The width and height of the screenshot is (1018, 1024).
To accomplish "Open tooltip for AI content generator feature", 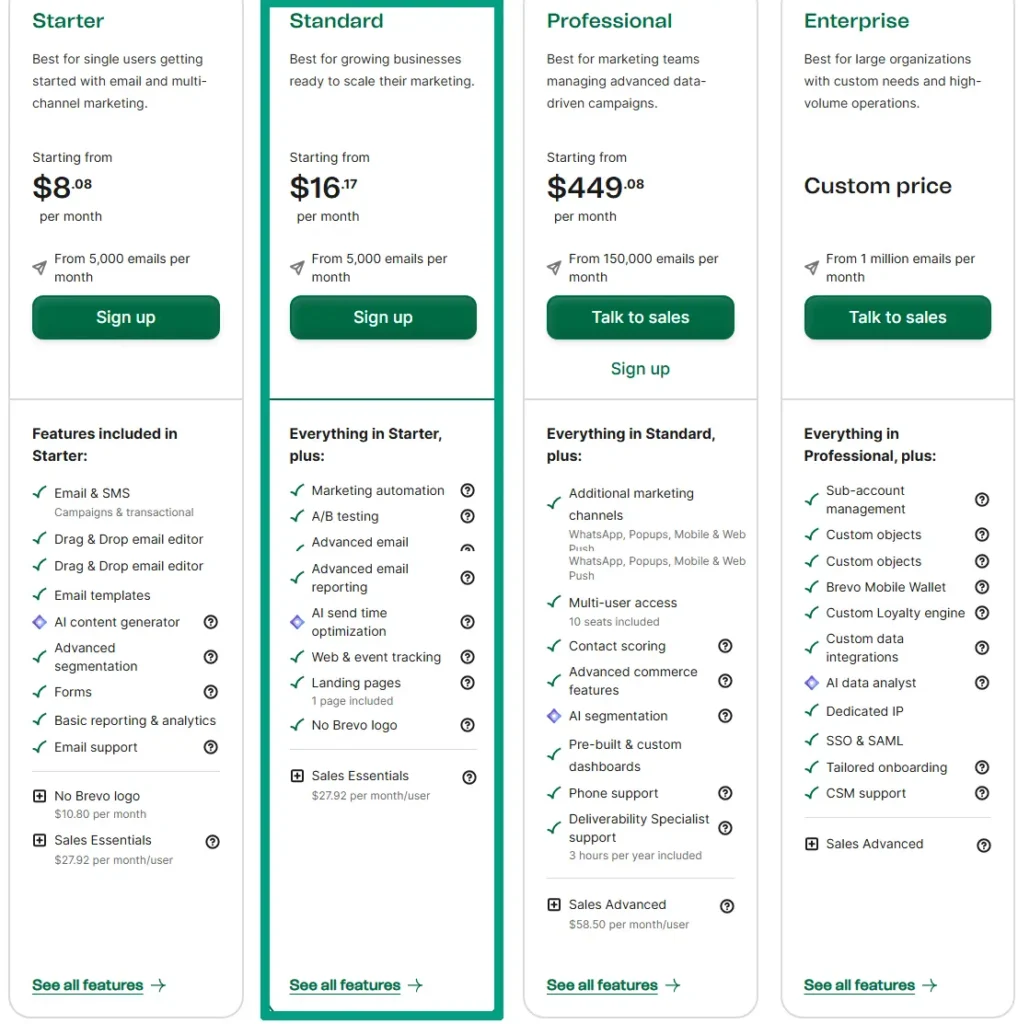I will coord(210,622).
